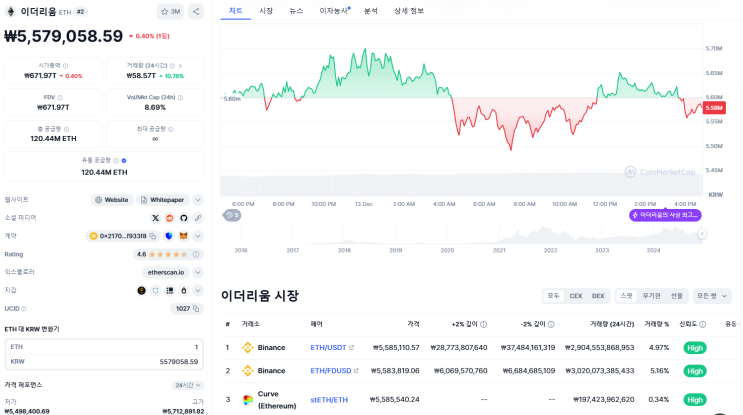The width and height of the screenshot is (743, 415).
Task: Open the first black-gold wallet icon
Action: (x=141, y=290)
